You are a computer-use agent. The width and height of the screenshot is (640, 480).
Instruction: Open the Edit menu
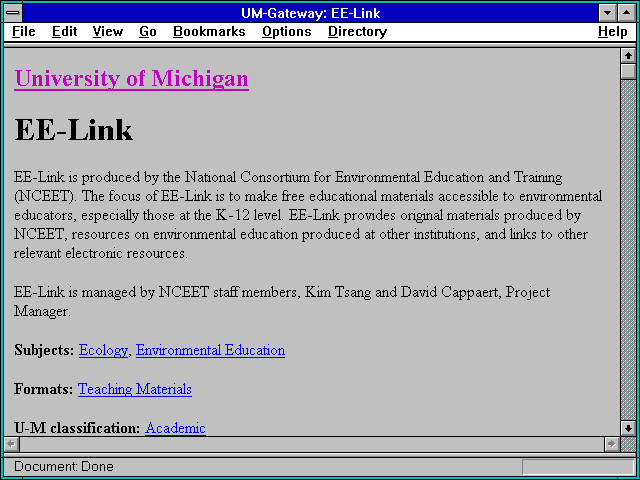(x=64, y=31)
